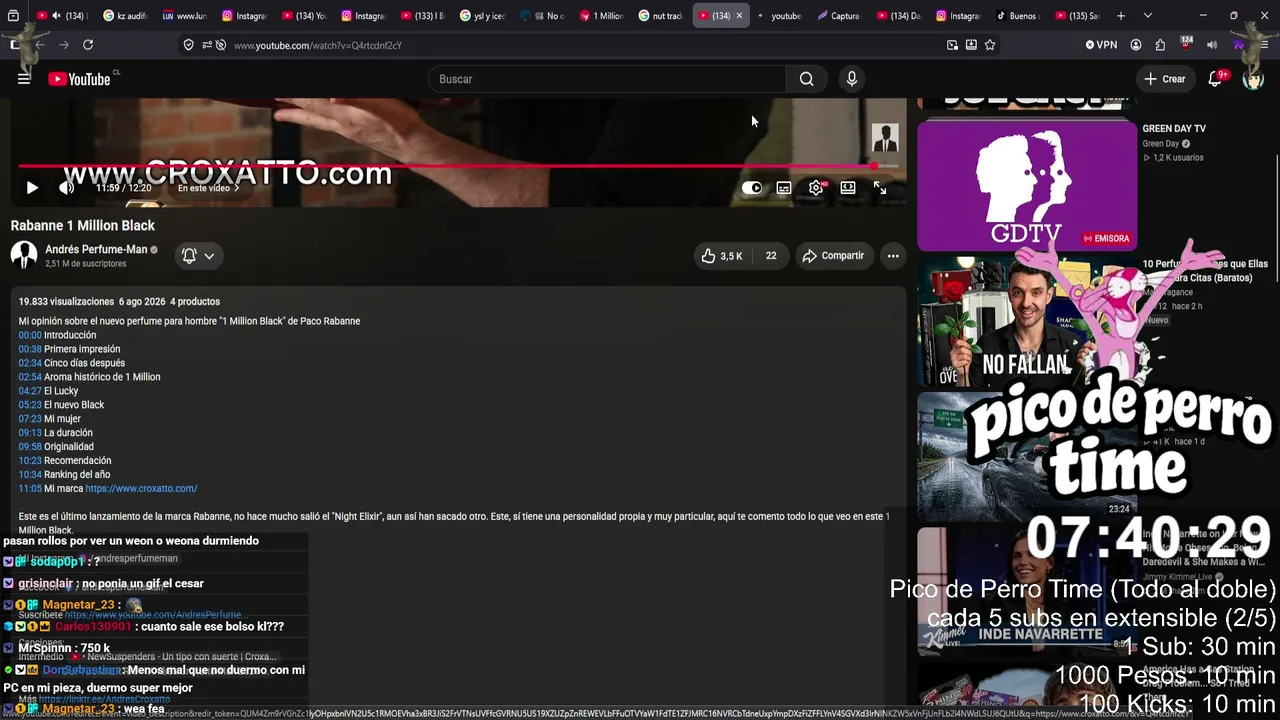The height and width of the screenshot is (720, 1280).
Task: Open YouTube notifications bell
Action: 1216,79
